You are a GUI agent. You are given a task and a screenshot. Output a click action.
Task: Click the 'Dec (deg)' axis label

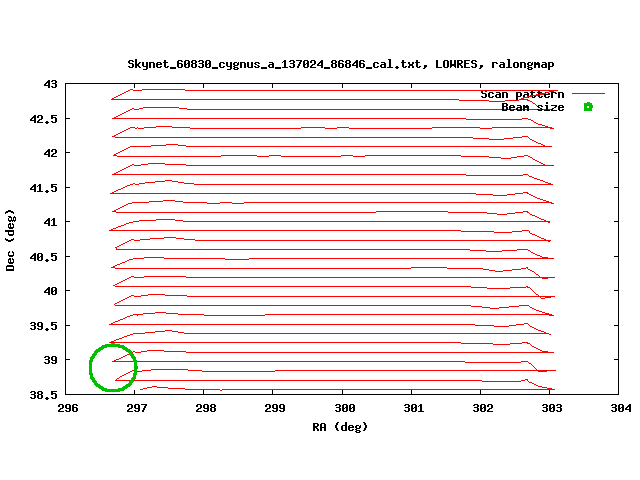10,240
